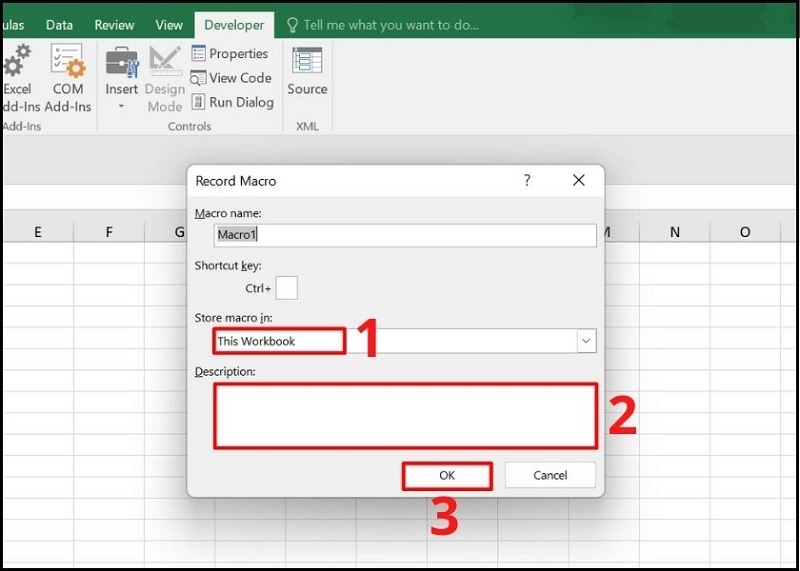Cancel the Record Macro dialog
Image resolution: width=800 pixels, height=571 pixels.
click(550, 475)
